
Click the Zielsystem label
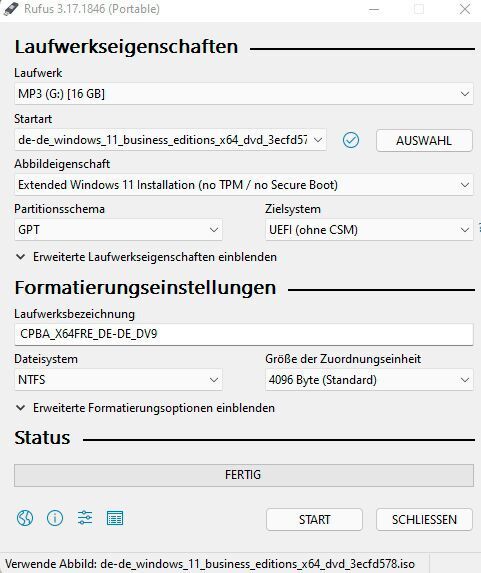(293, 209)
